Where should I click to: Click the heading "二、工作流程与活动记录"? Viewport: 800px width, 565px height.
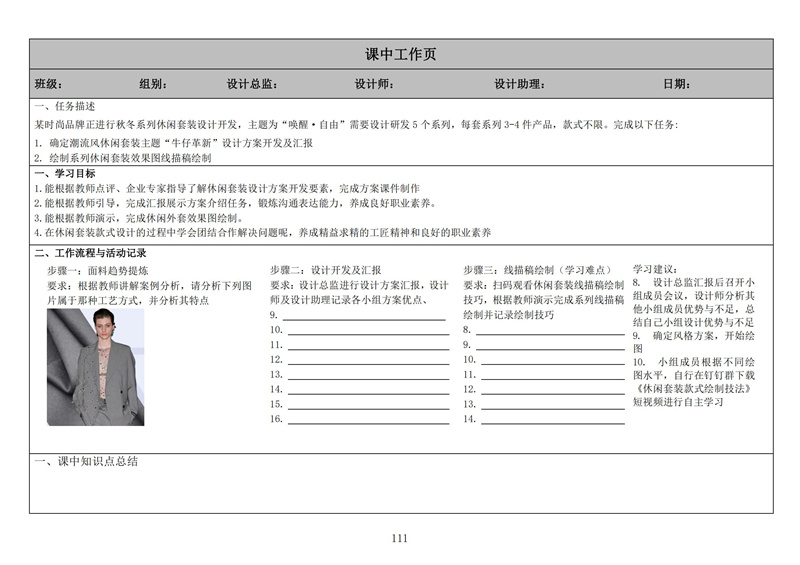(x=90, y=253)
